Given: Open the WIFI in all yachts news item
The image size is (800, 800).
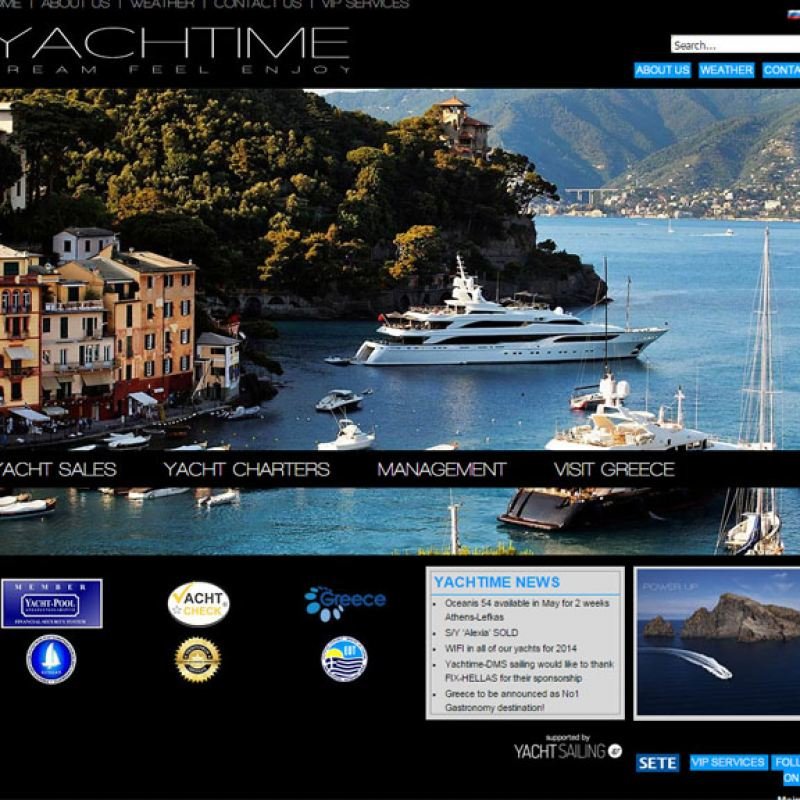Looking at the screenshot, I should click(510, 648).
